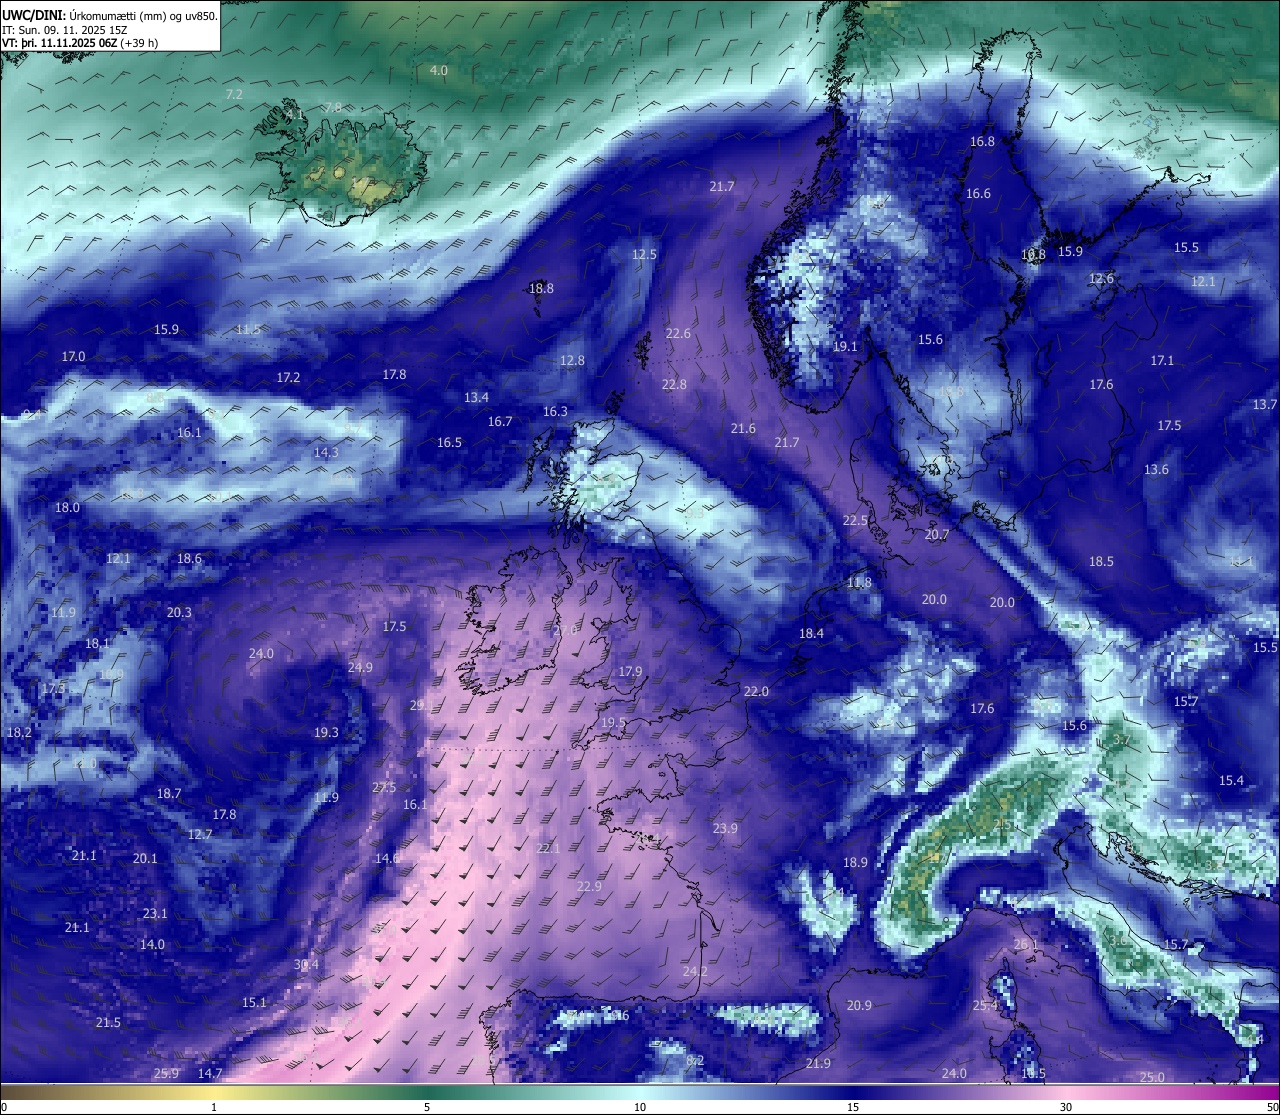The width and height of the screenshot is (1280, 1115).
Task: Select the 16.6 value below 16.8
Action: coord(978,194)
